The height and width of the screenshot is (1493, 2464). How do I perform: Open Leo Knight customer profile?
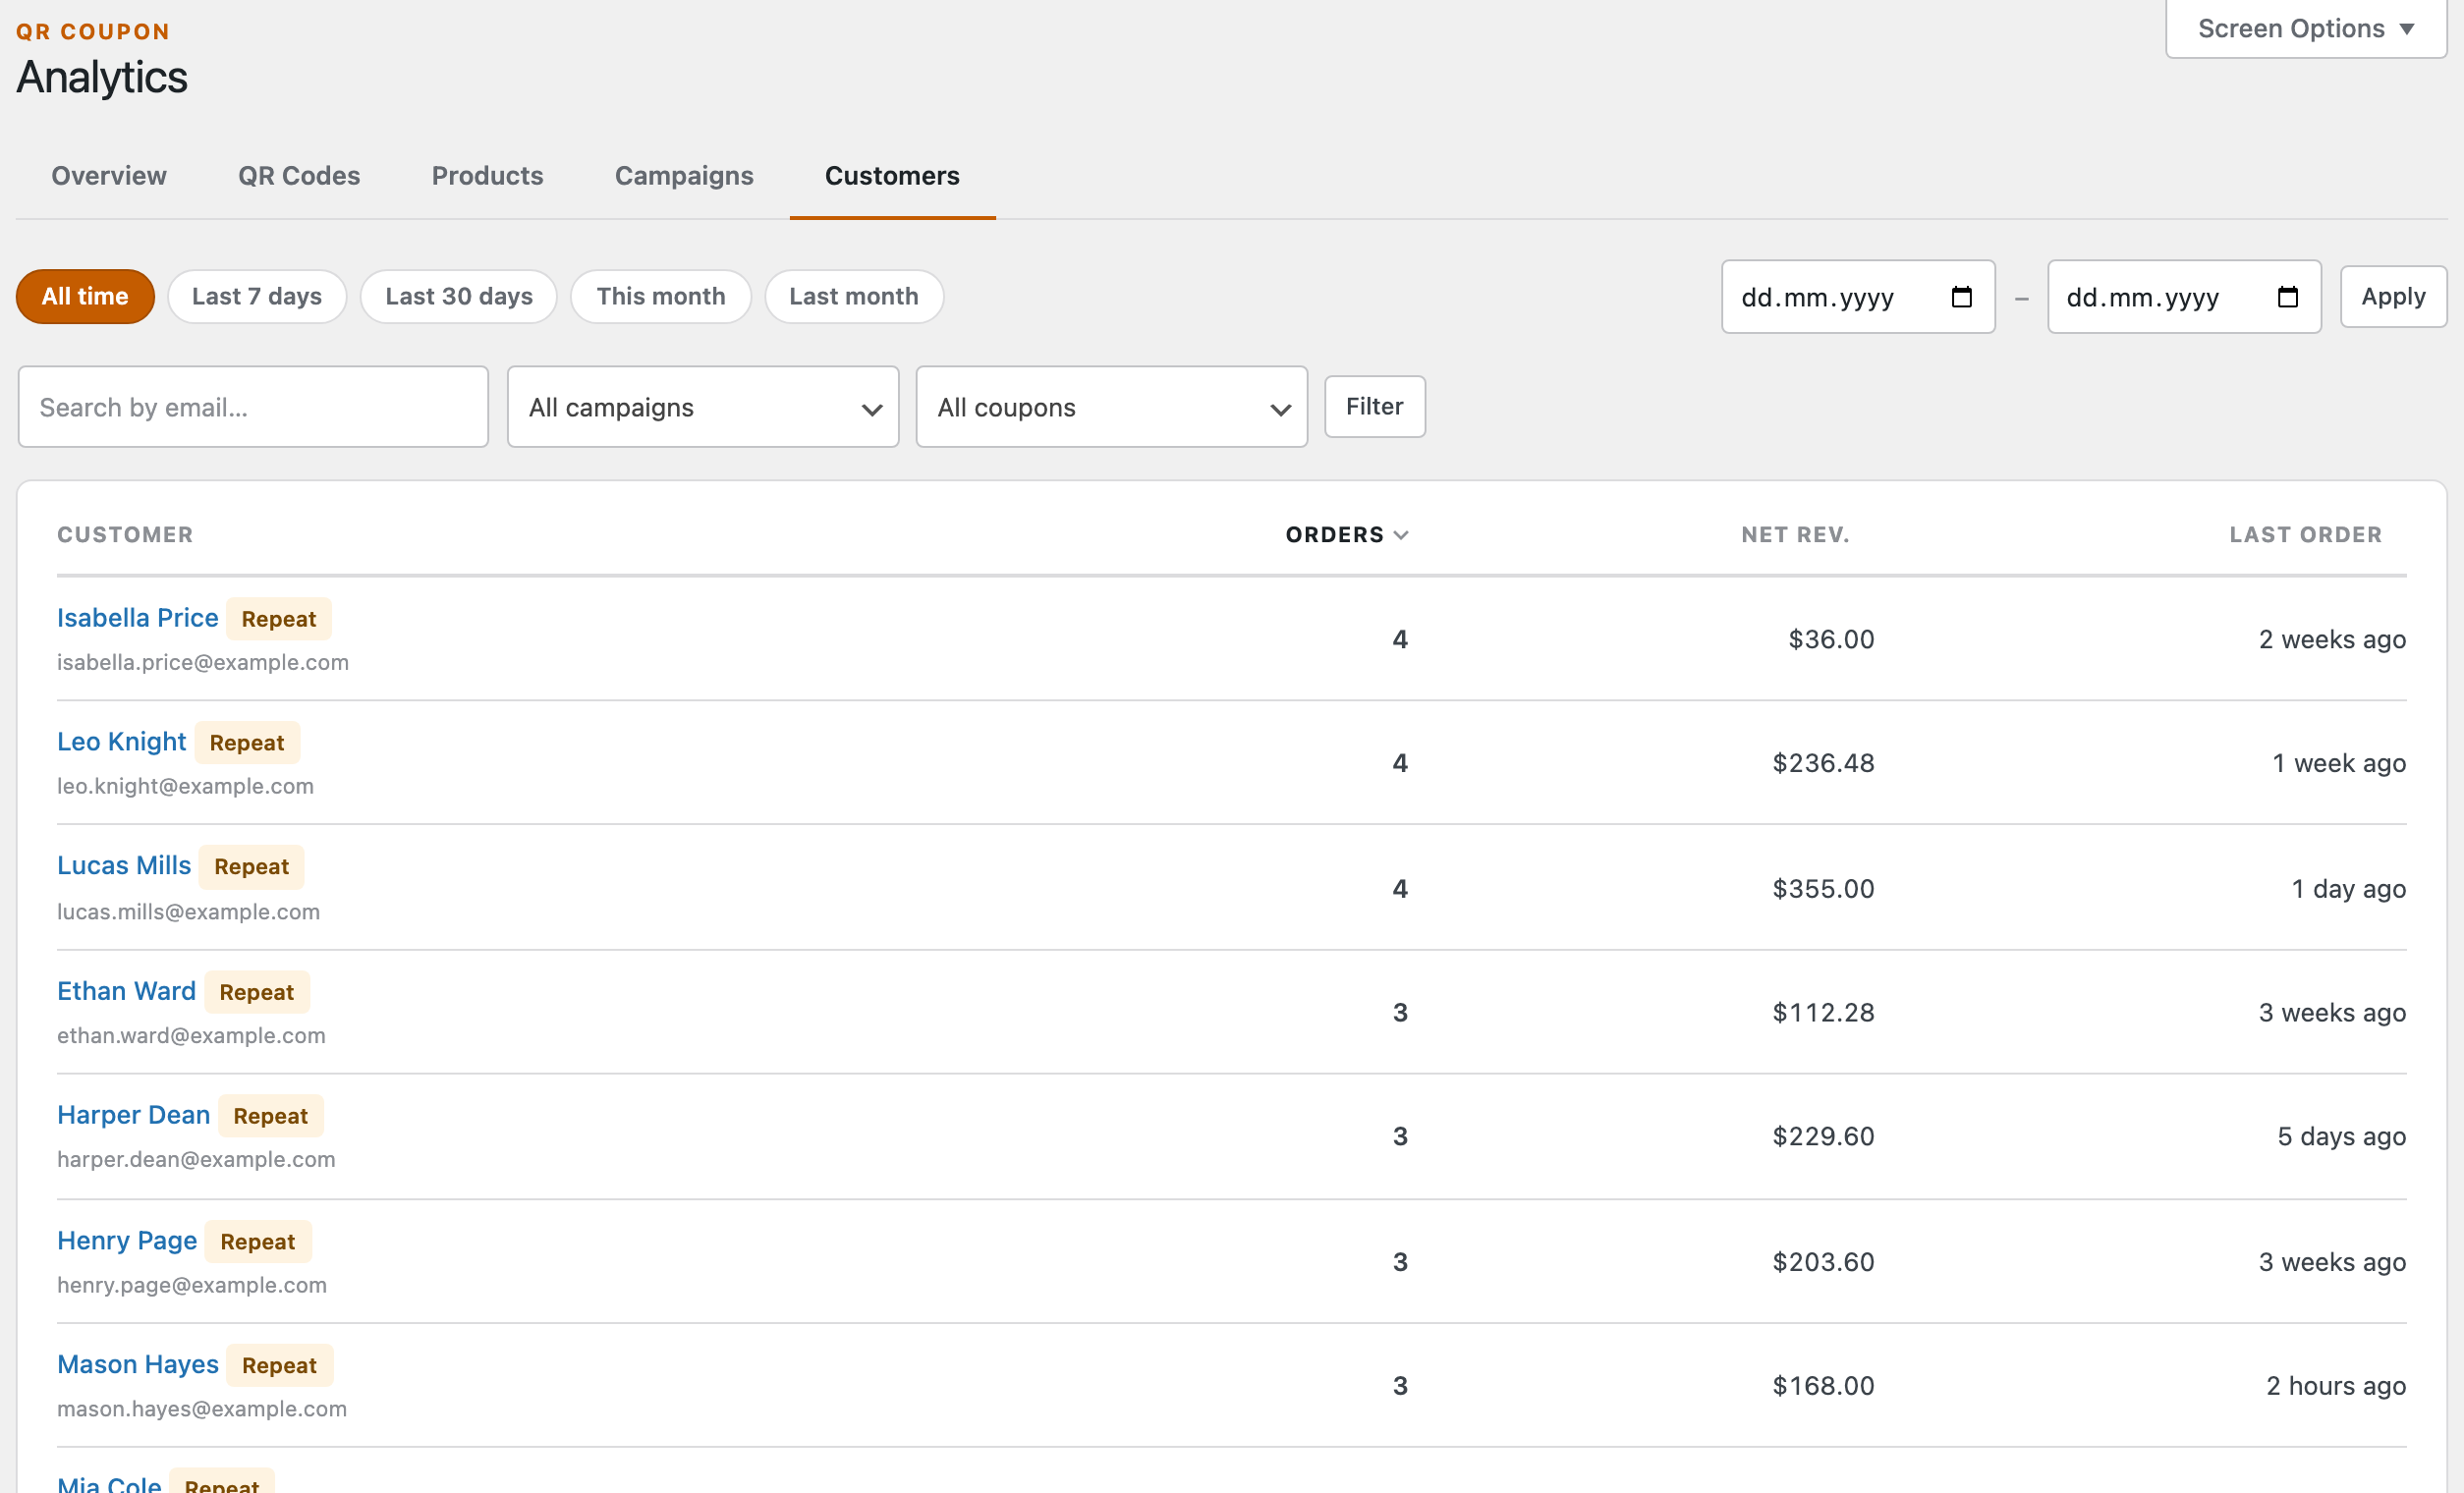click(122, 742)
